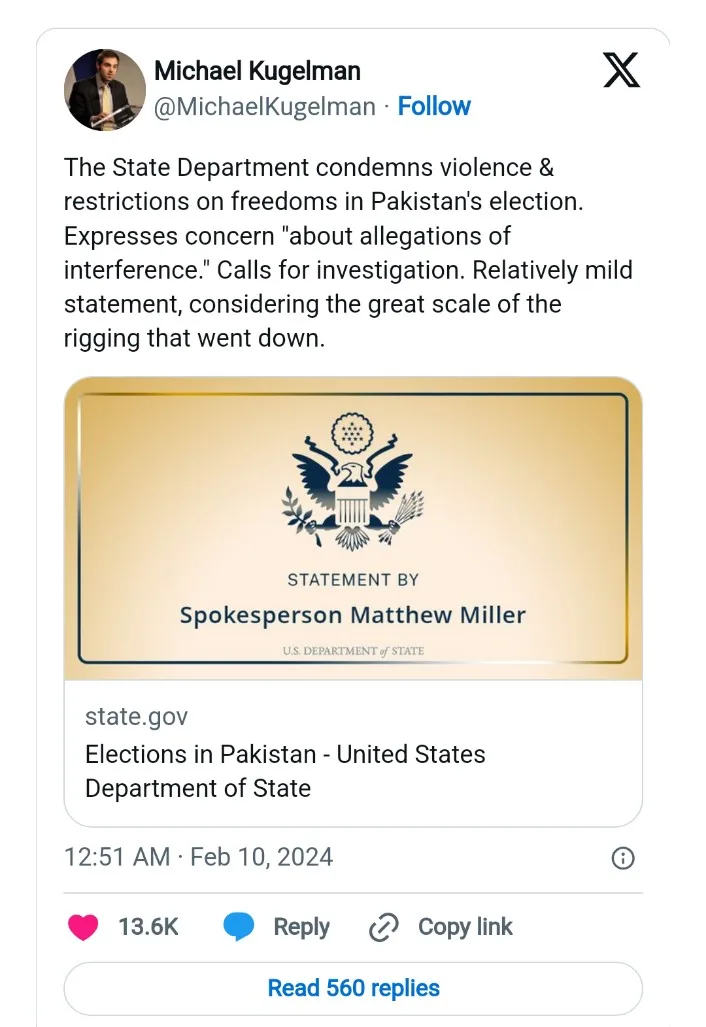
Task: Click the 12:51 AM Feb 10, 2024 timestamp
Action: coord(198,857)
